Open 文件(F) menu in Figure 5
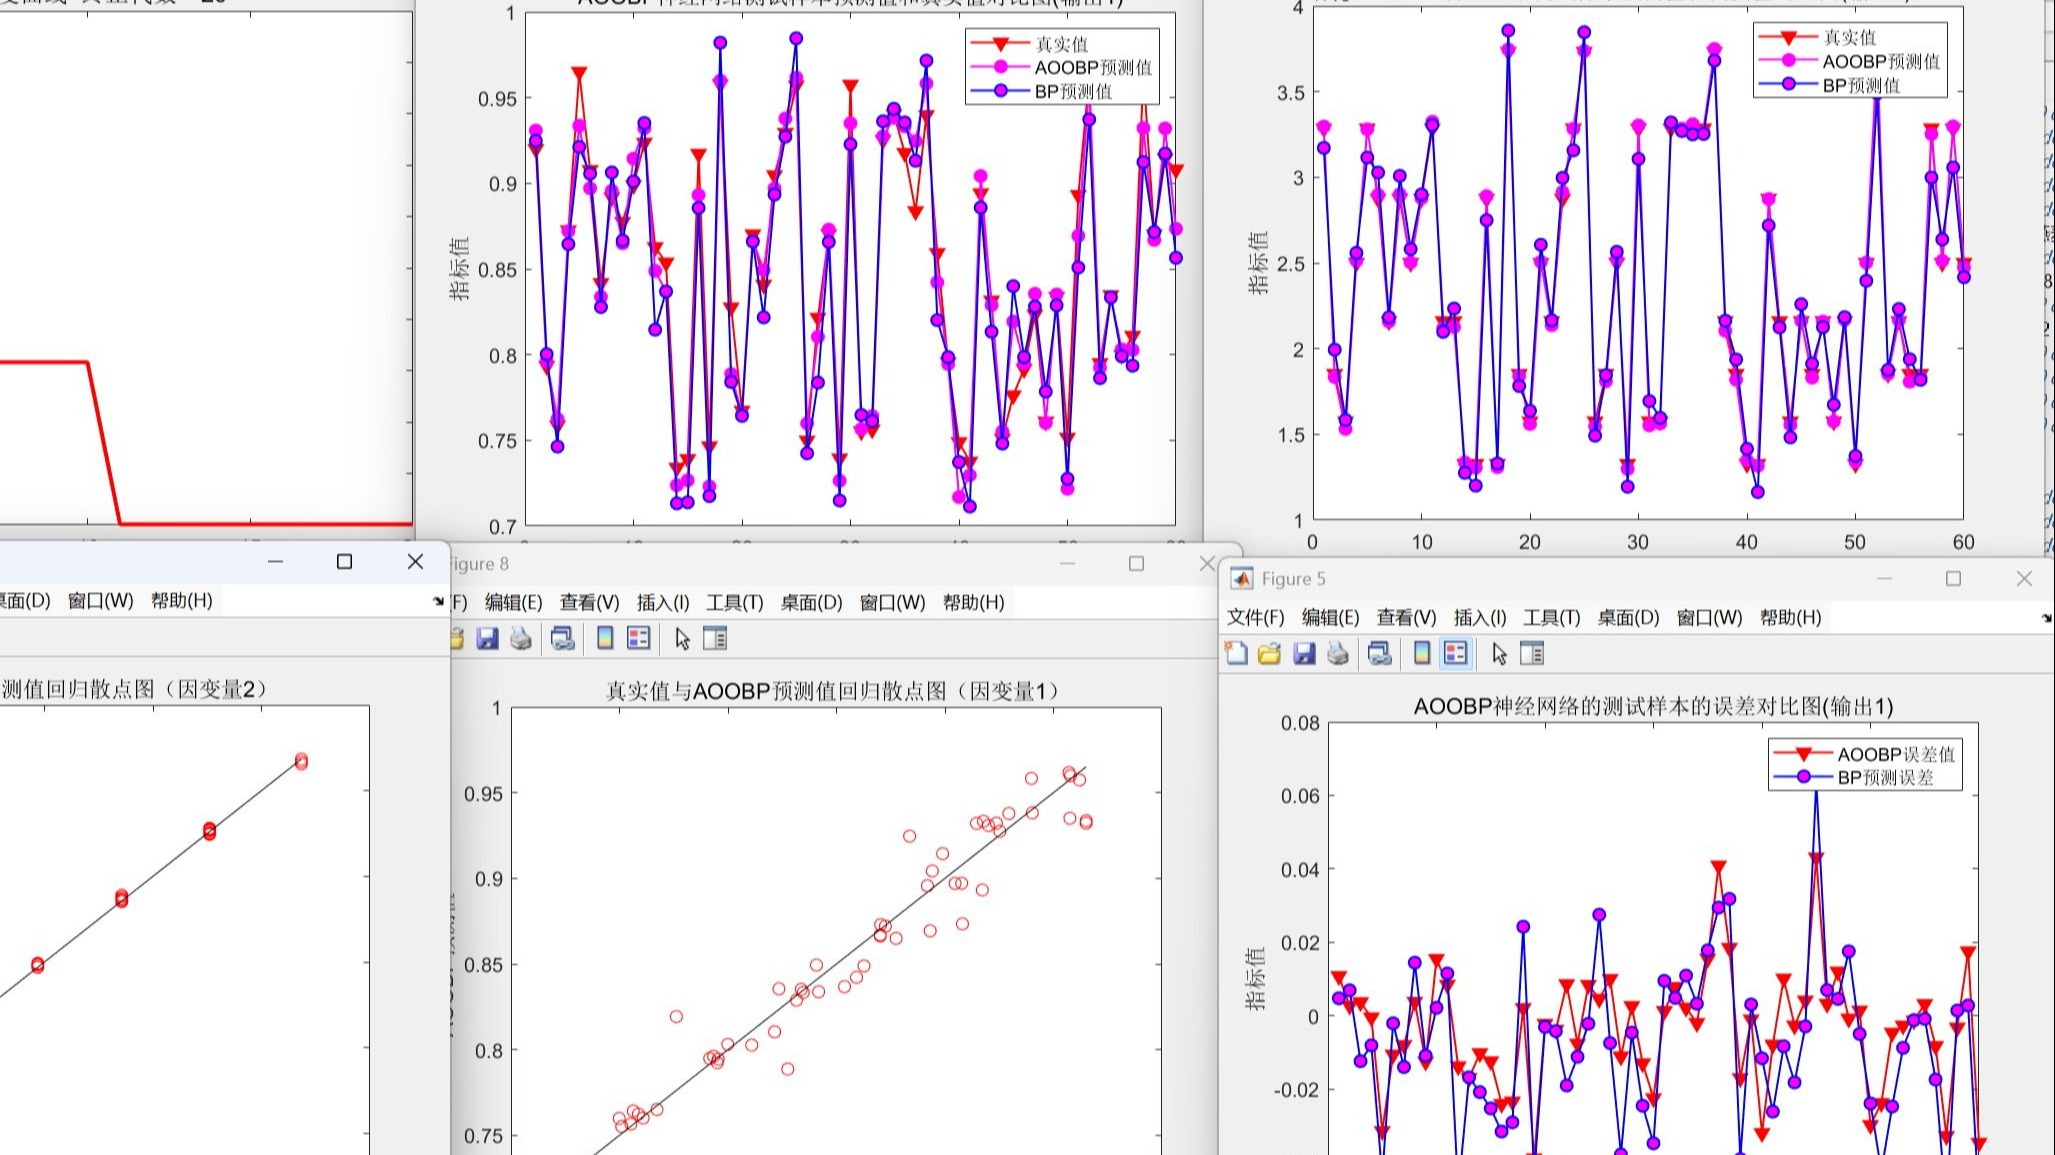Viewport: 2055px width, 1155px height. click(1255, 618)
